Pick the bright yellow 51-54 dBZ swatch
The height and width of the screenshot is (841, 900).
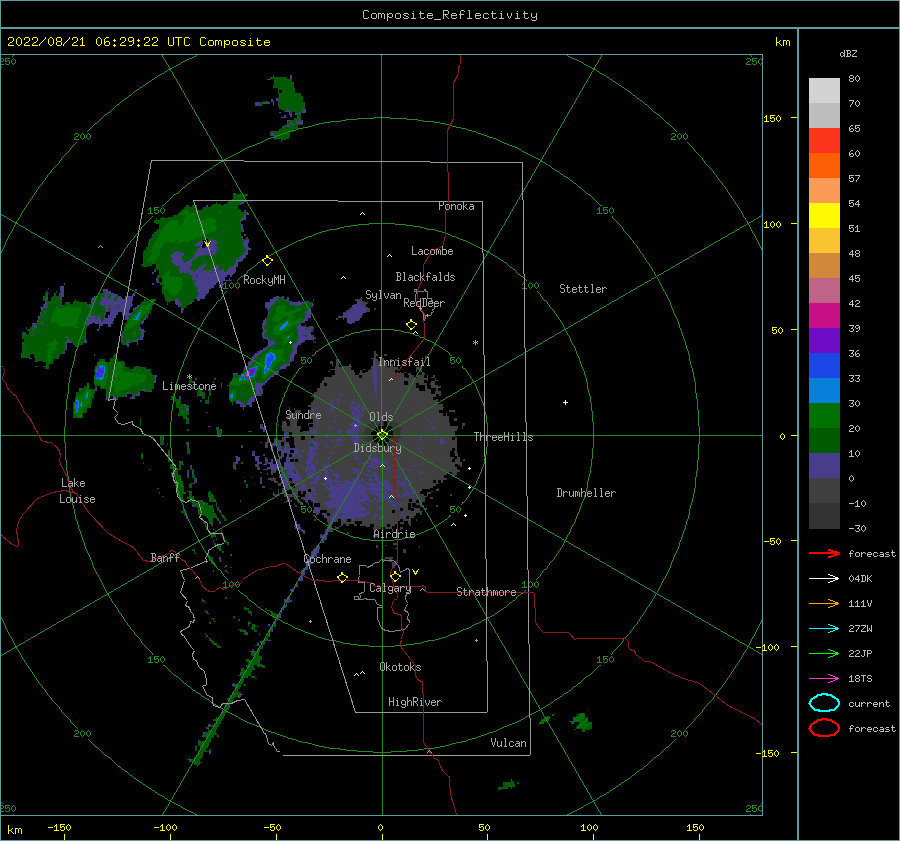coord(824,216)
